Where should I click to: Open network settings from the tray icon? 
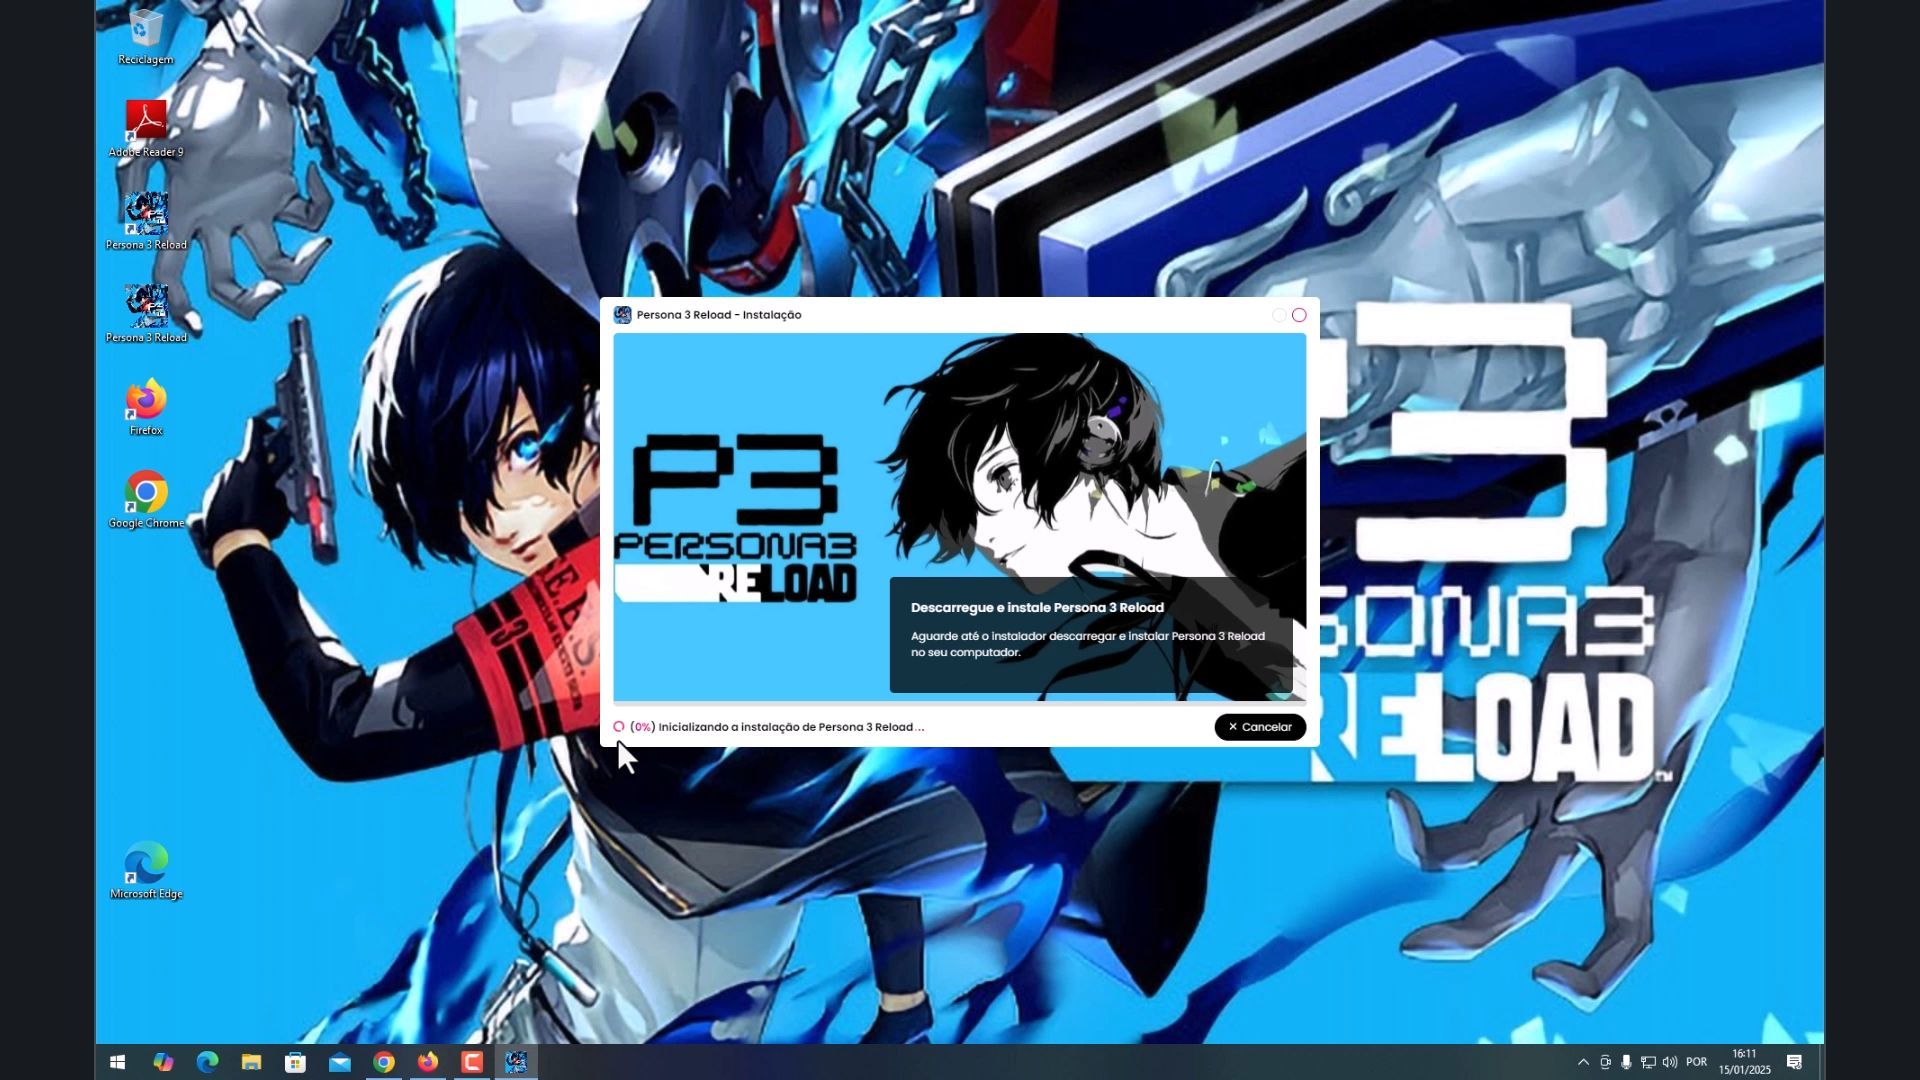[x=1648, y=1062]
